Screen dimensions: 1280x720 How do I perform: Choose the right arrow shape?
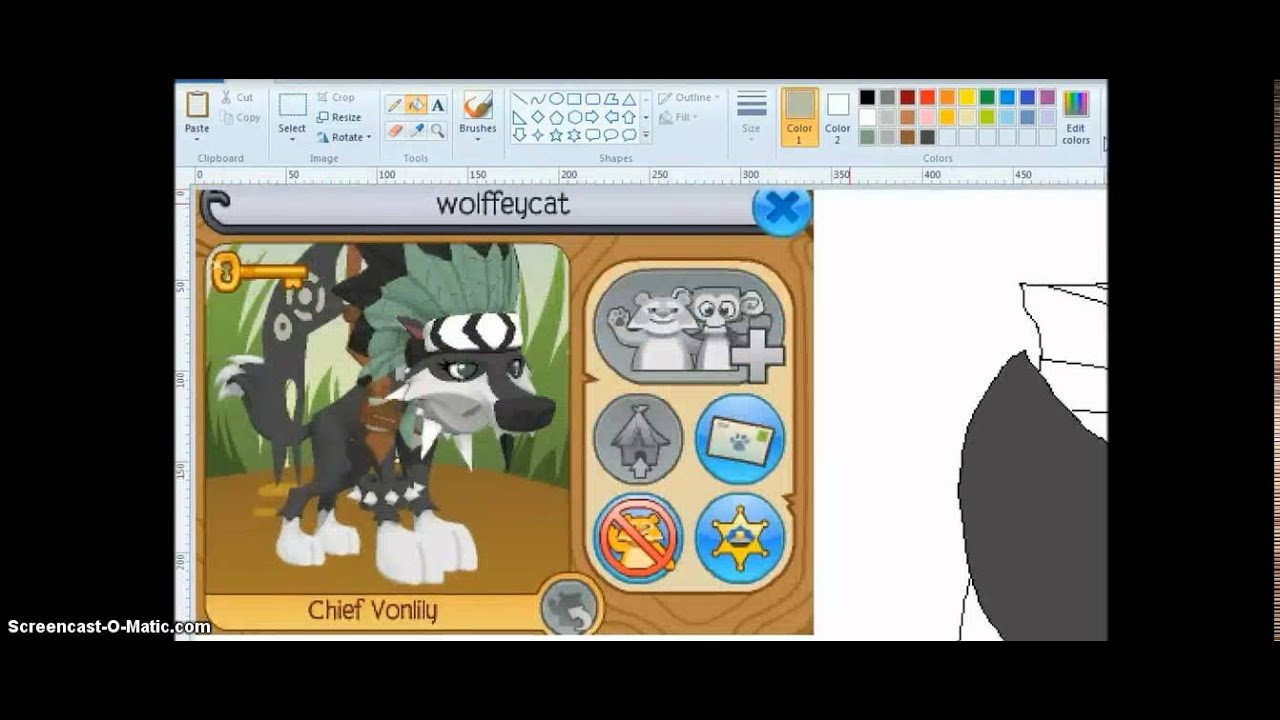click(x=592, y=117)
